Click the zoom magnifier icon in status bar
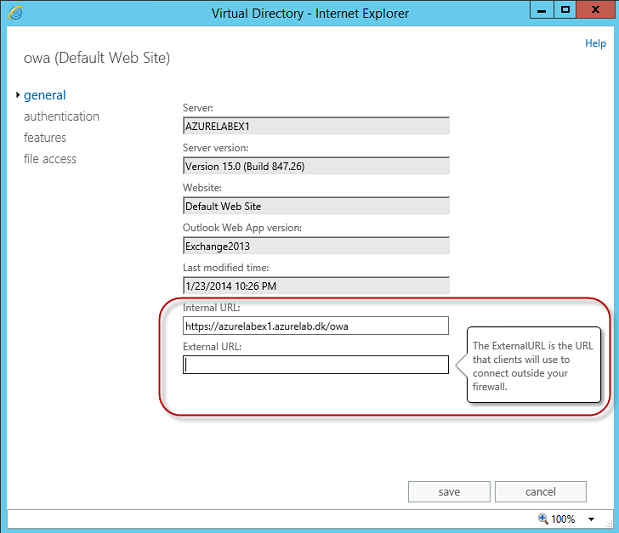Viewport: 619px width, 533px height. pyautogui.click(x=543, y=518)
